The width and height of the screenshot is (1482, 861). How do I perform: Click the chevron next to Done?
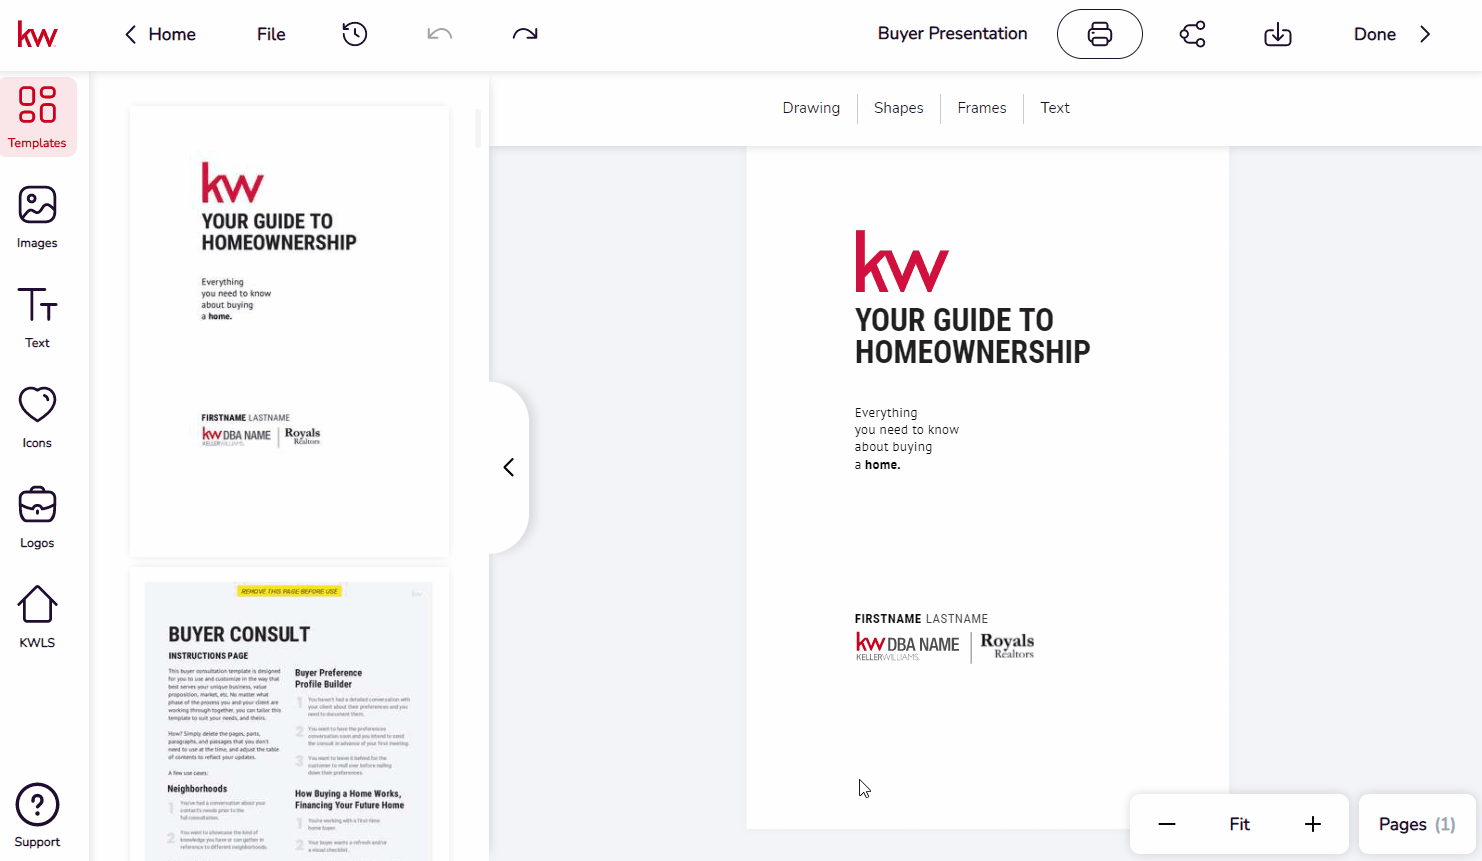(1425, 34)
